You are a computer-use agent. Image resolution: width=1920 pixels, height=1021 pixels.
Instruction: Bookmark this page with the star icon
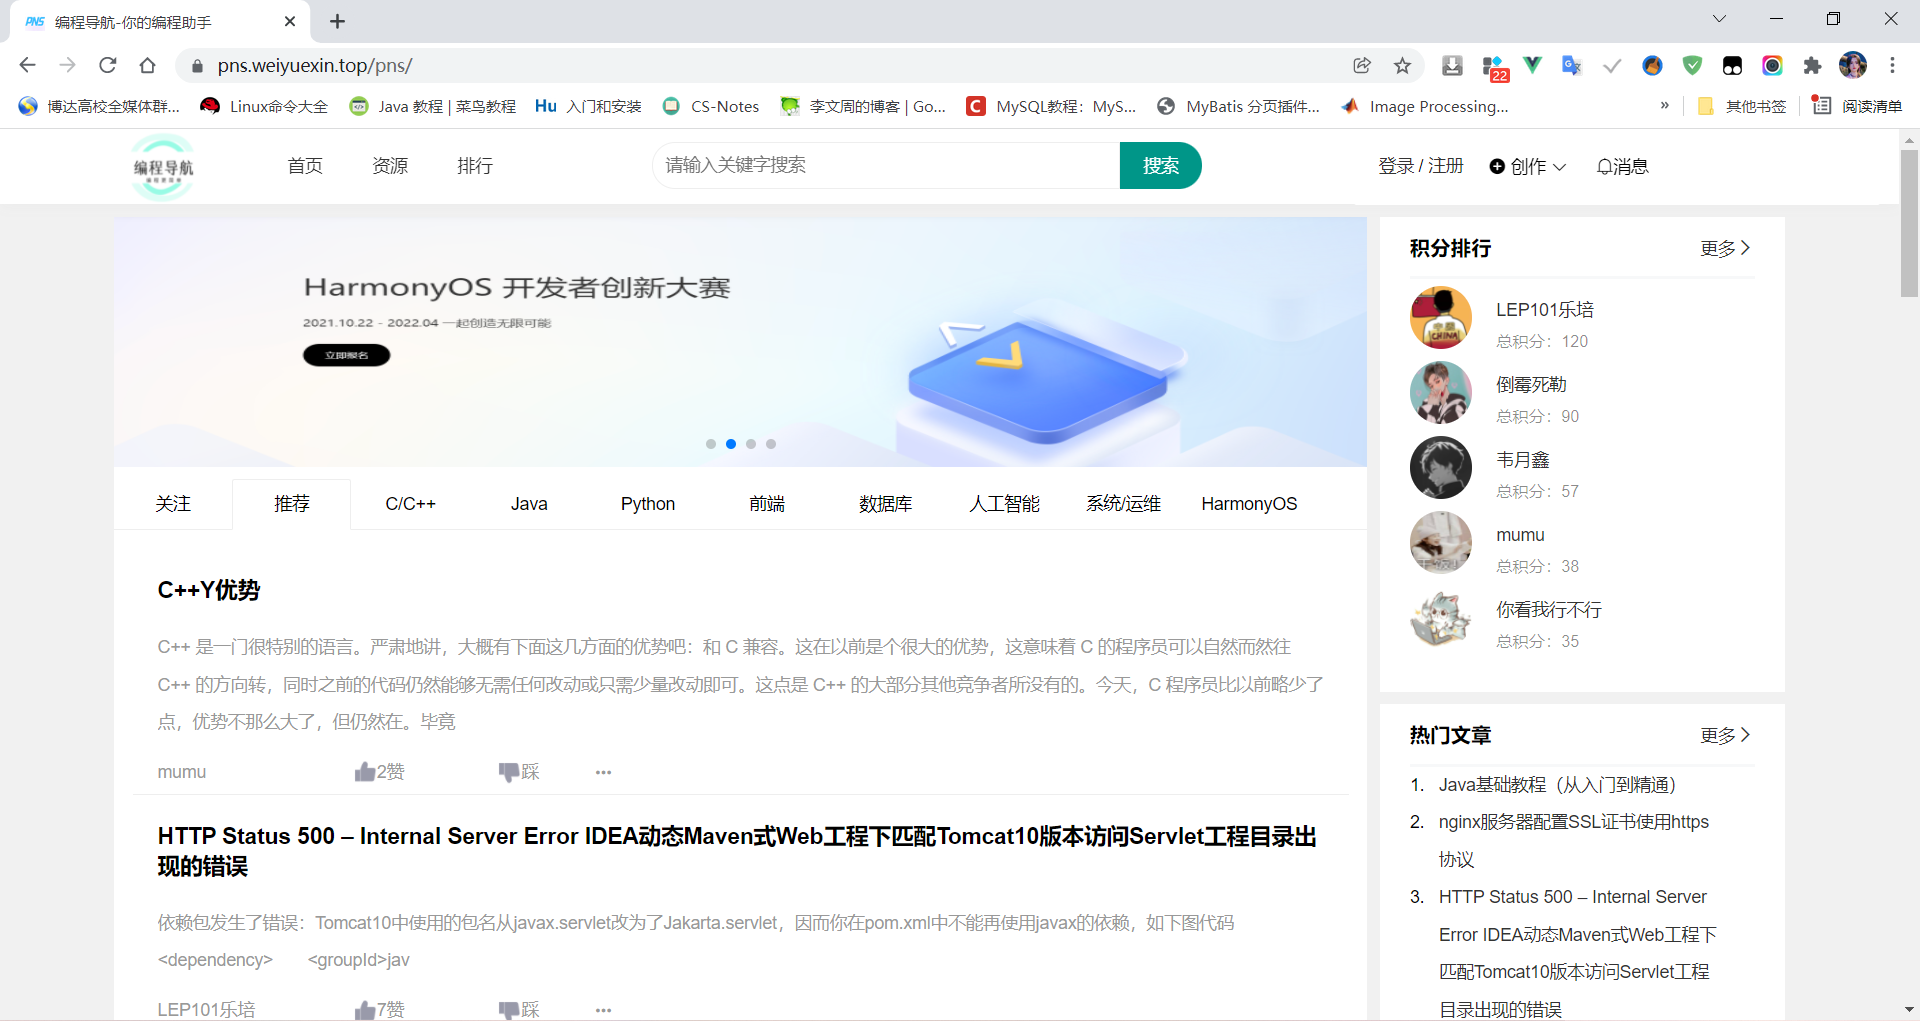(x=1402, y=65)
